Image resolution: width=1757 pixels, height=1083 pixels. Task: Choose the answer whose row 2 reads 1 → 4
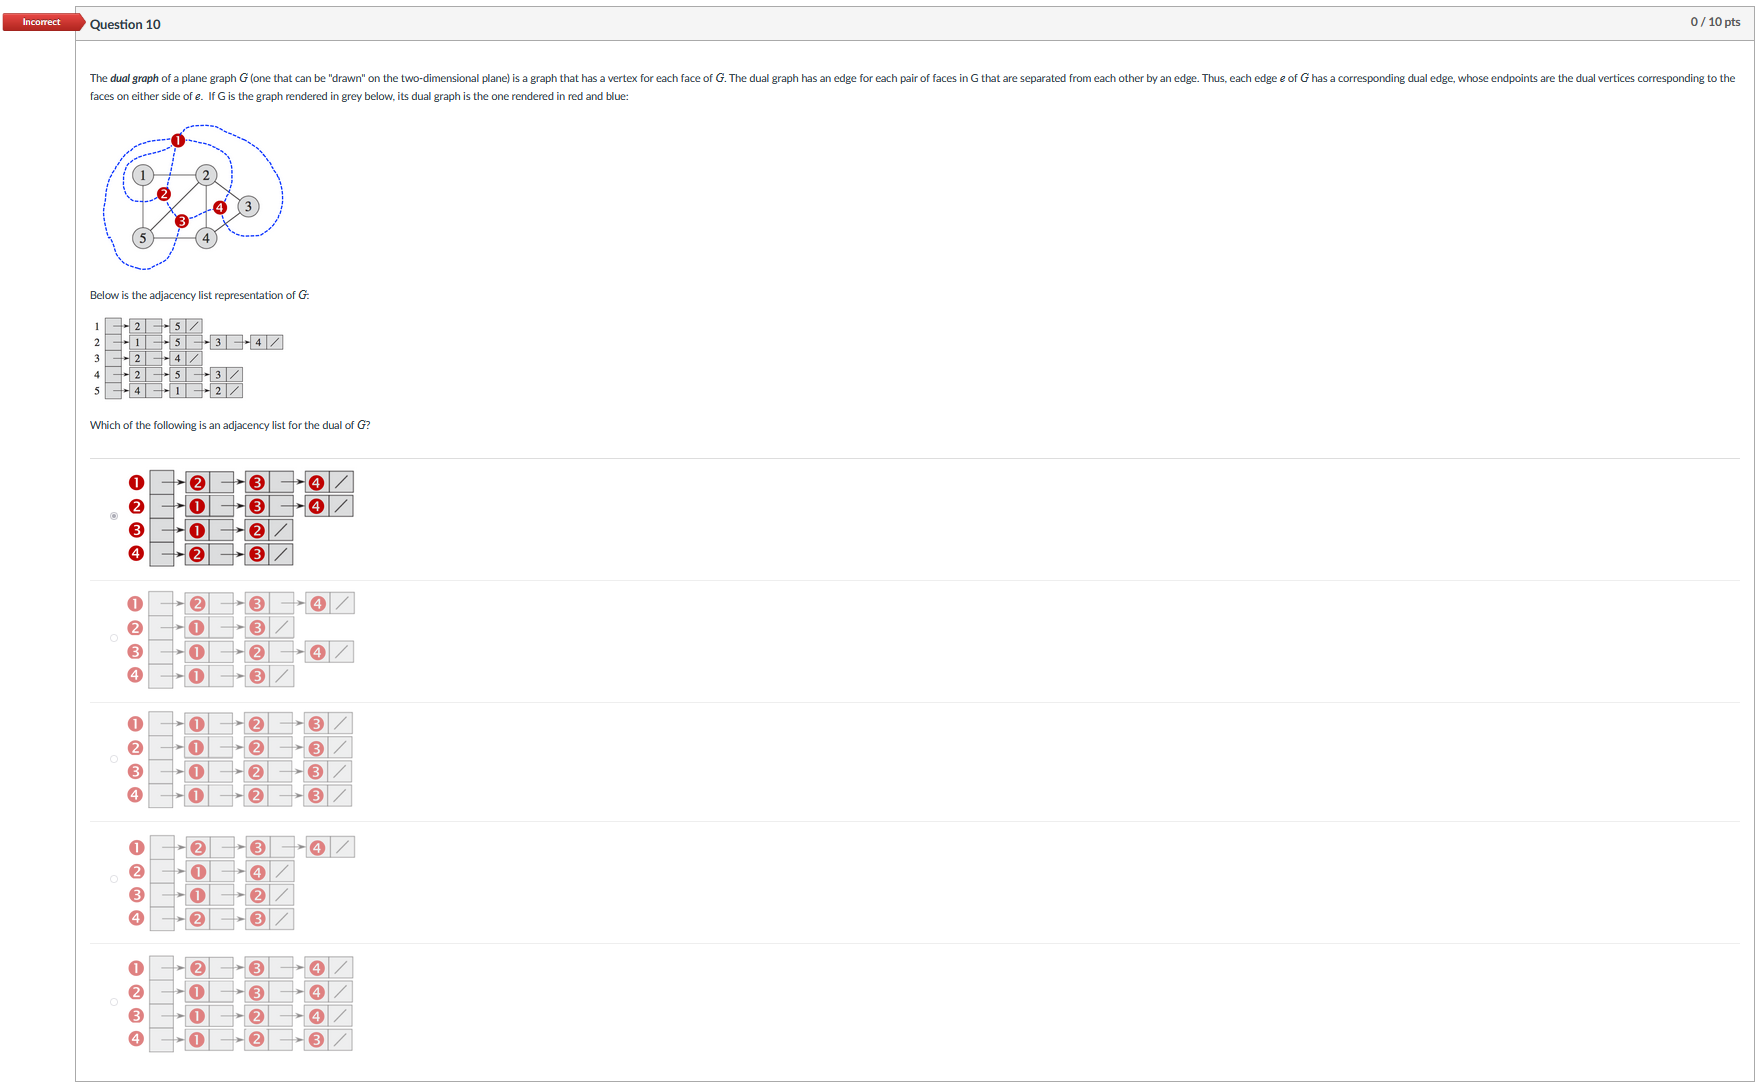tap(114, 880)
